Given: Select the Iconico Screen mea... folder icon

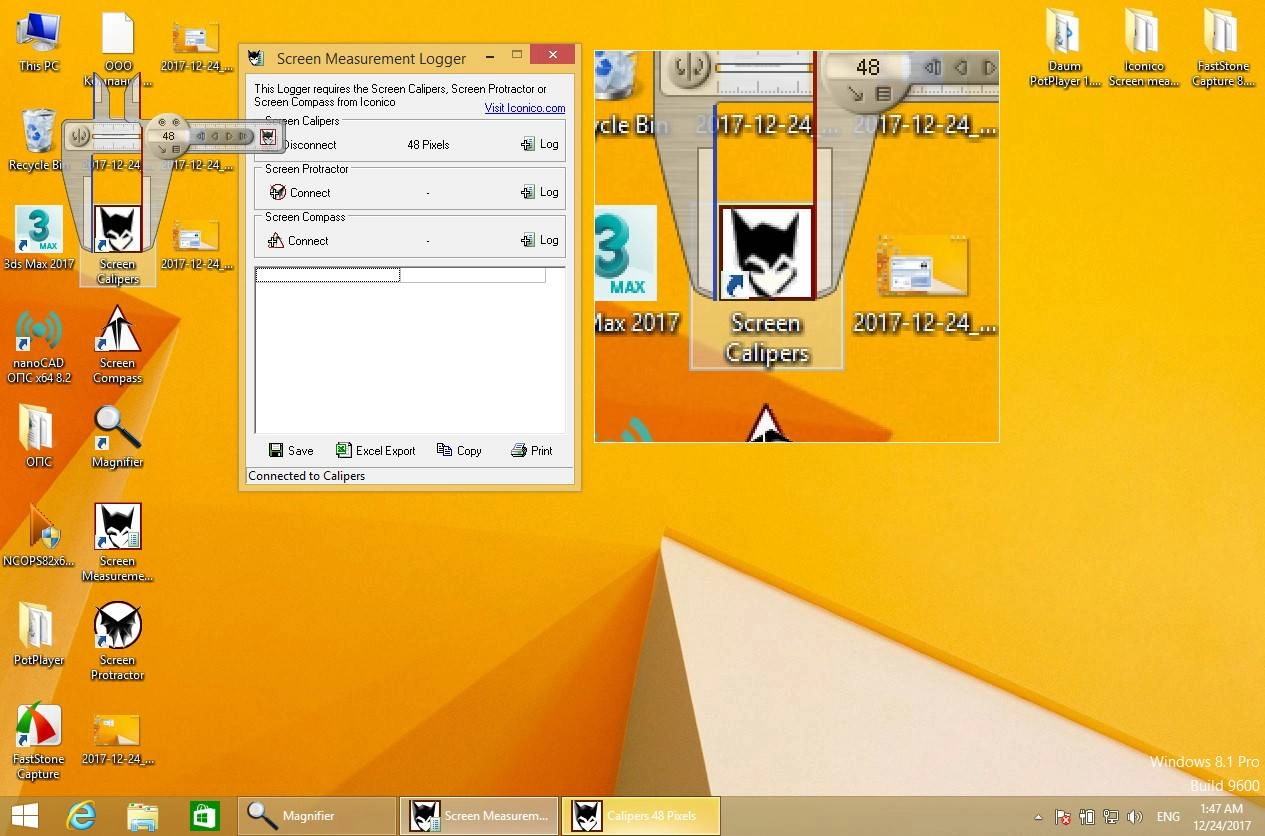Looking at the screenshot, I should click(1143, 48).
